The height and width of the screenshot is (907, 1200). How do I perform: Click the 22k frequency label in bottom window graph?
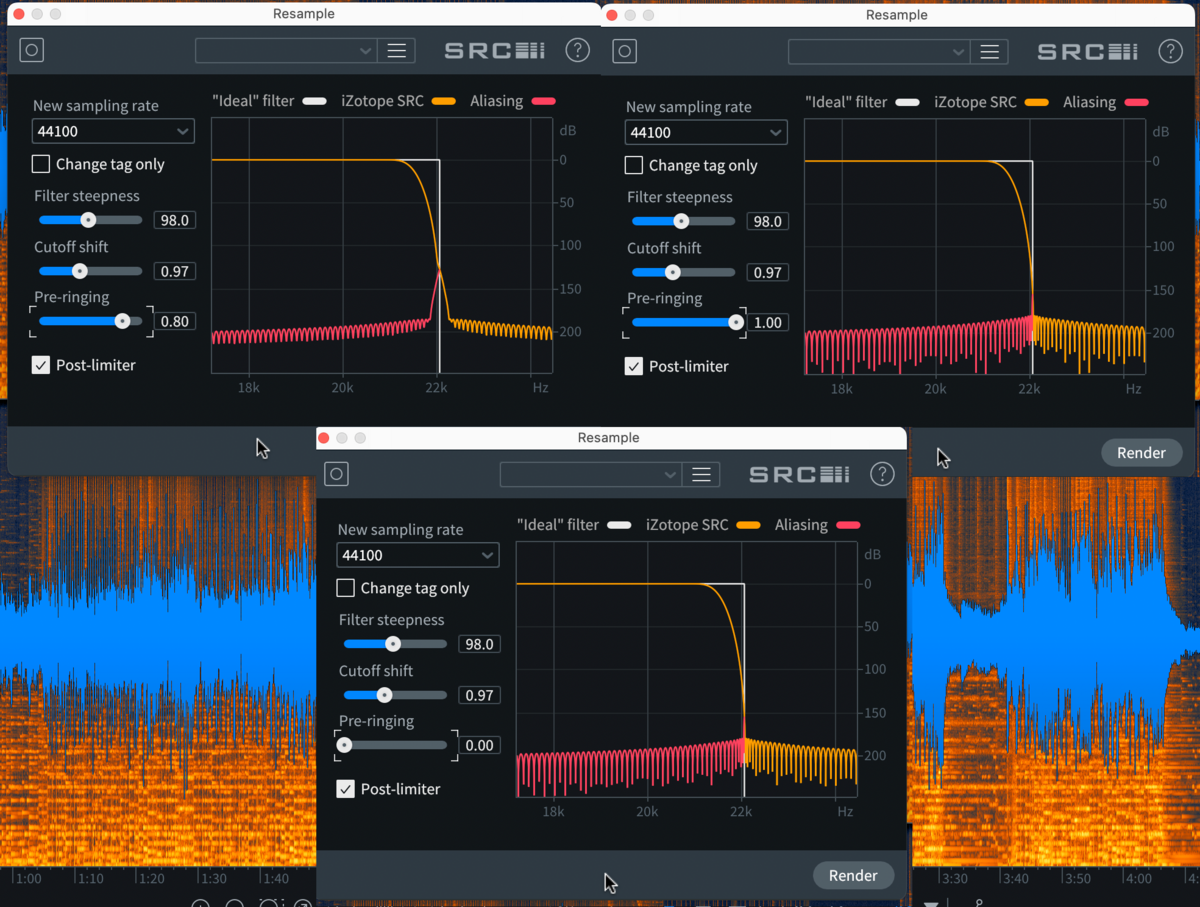741,811
